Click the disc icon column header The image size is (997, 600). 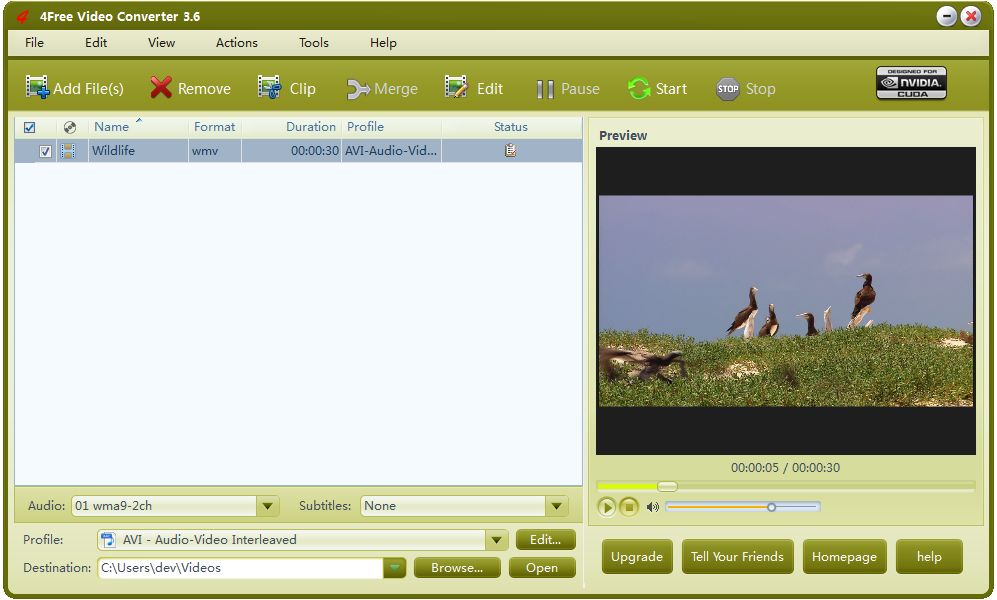coord(70,127)
